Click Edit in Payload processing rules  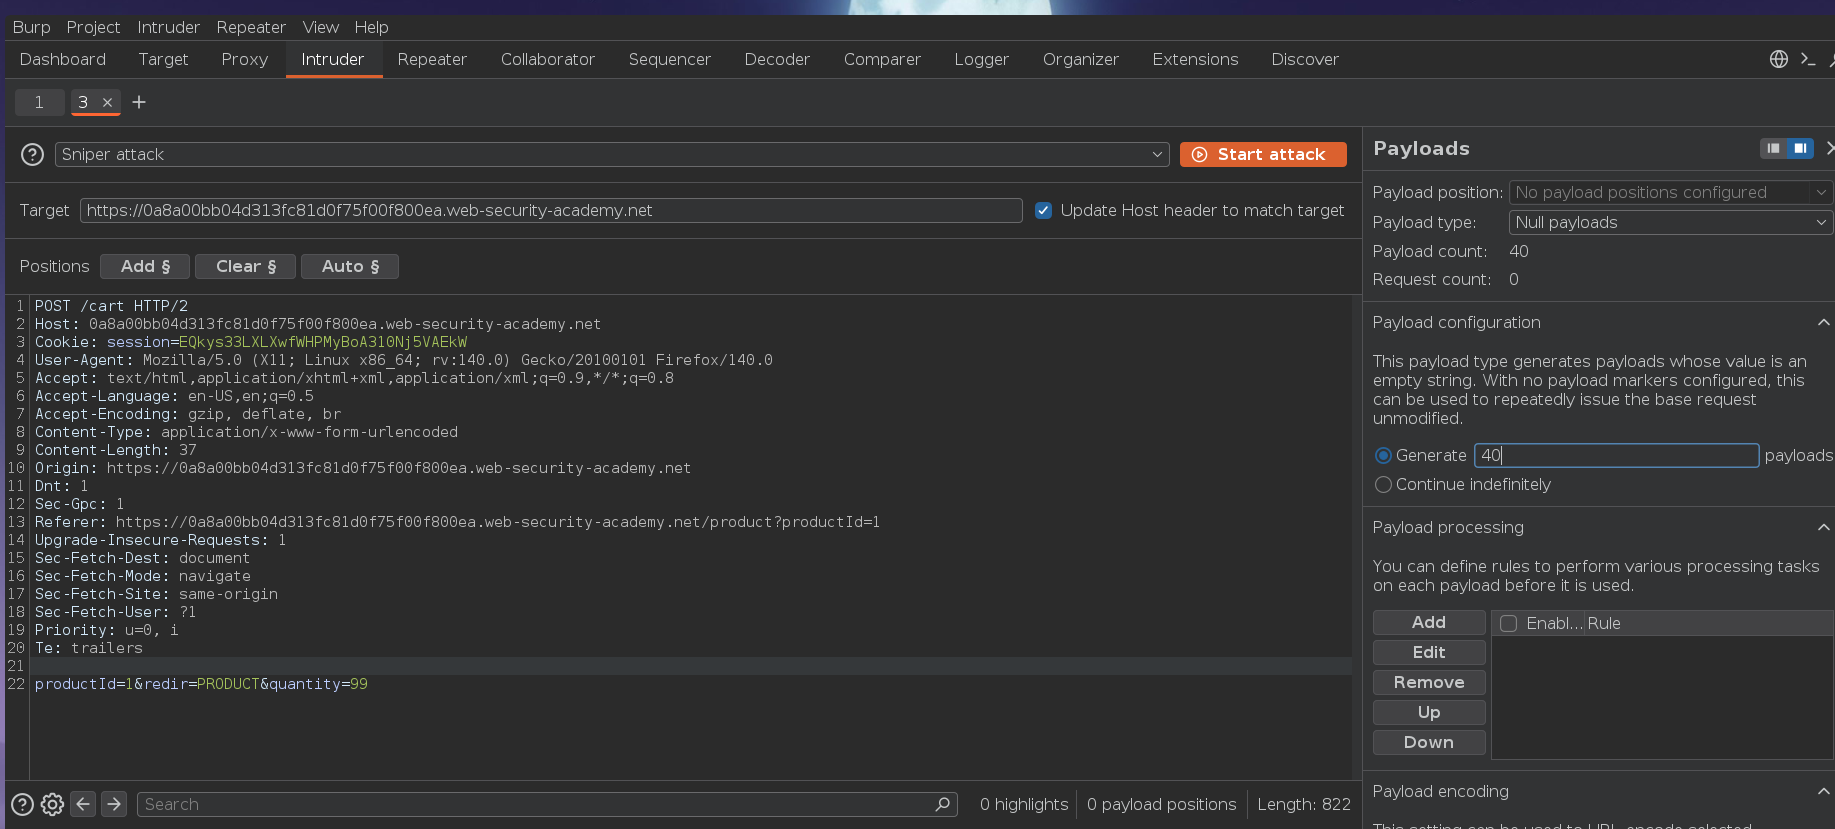coord(1429,652)
